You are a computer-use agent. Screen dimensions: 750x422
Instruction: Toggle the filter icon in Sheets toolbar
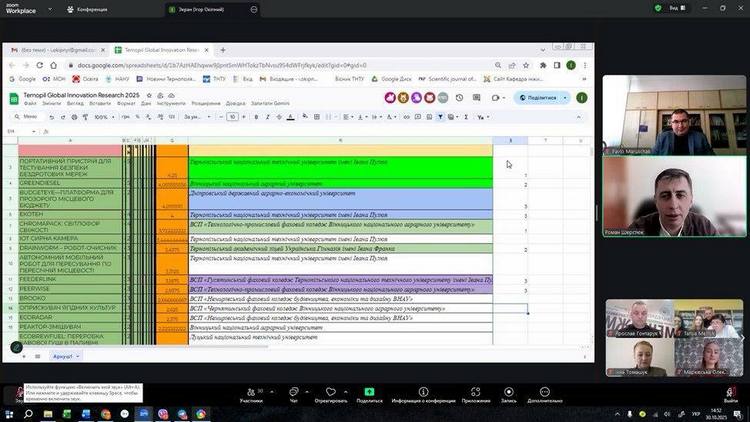coord(440,117)
